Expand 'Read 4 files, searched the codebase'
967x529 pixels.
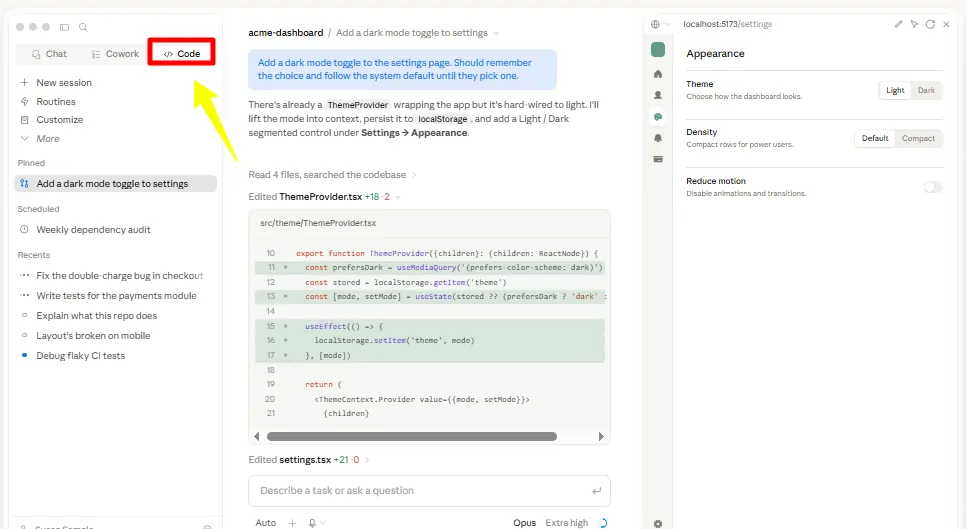(x=332, y=175)
